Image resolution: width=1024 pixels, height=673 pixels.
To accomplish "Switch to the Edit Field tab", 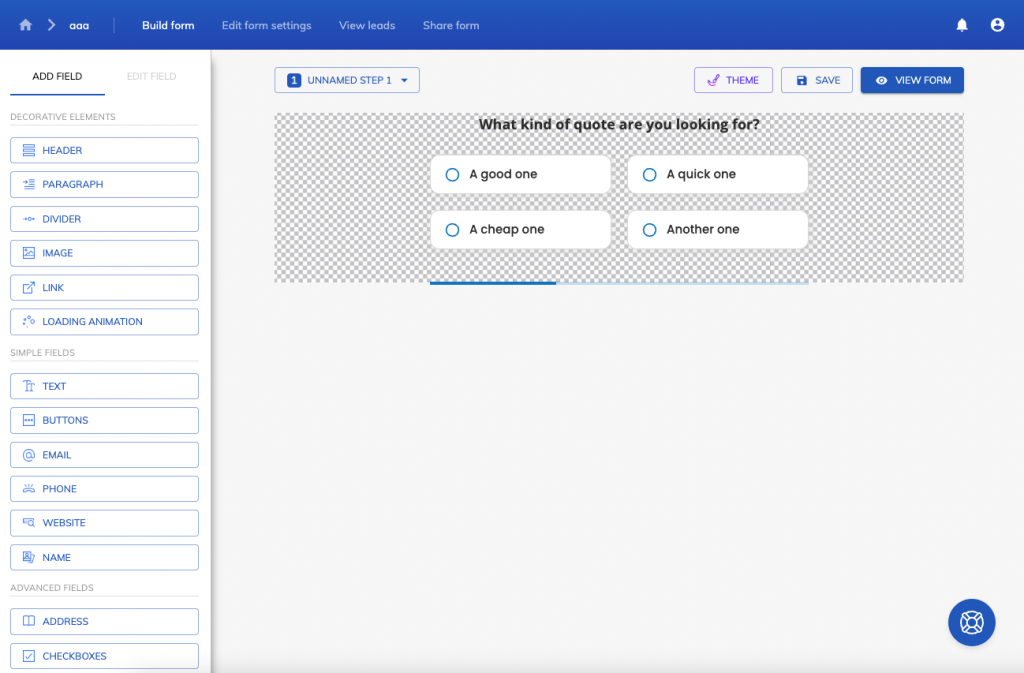I will tap(152, 76).
